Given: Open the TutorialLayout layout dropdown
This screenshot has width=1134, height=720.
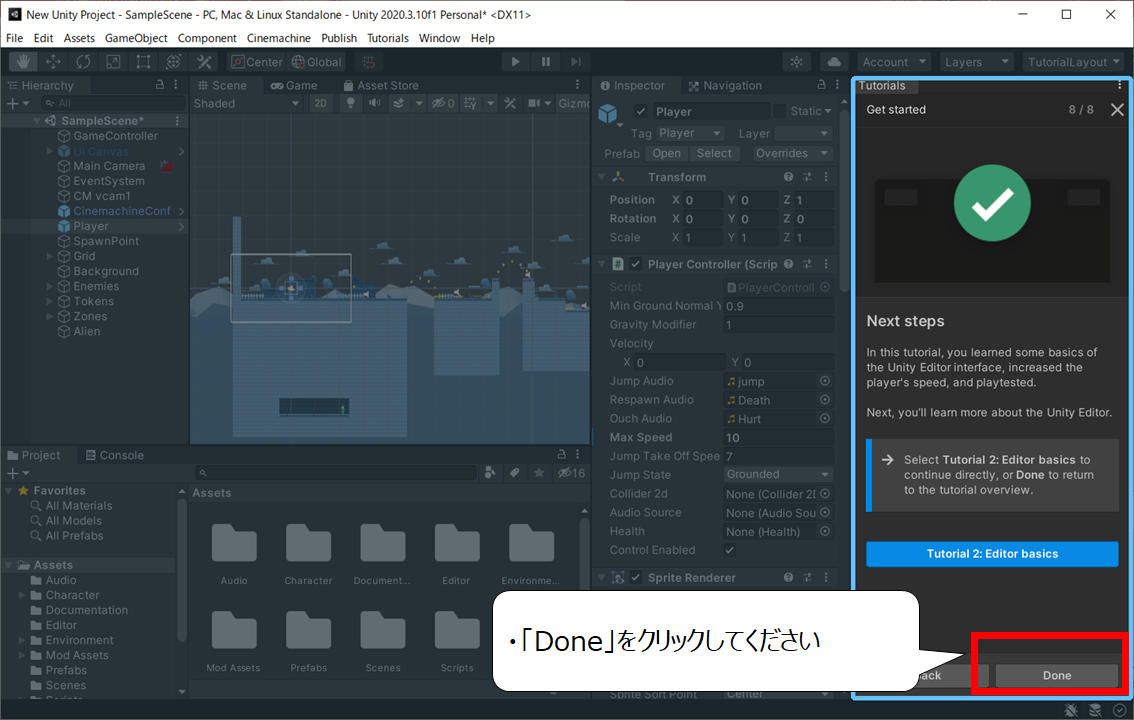Looking at the screenshot, I should point(1074,62).
